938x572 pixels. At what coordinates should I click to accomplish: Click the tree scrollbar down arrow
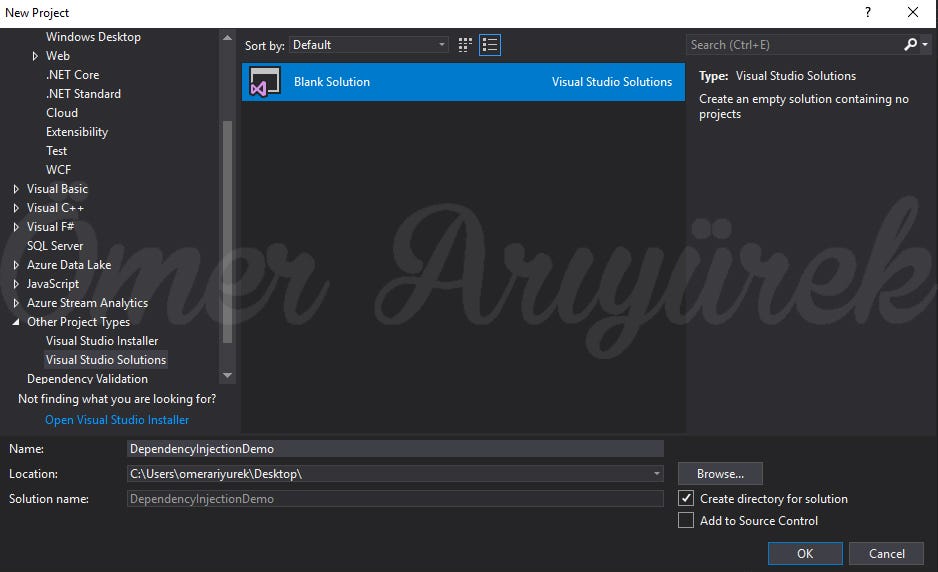pos(227,376)
